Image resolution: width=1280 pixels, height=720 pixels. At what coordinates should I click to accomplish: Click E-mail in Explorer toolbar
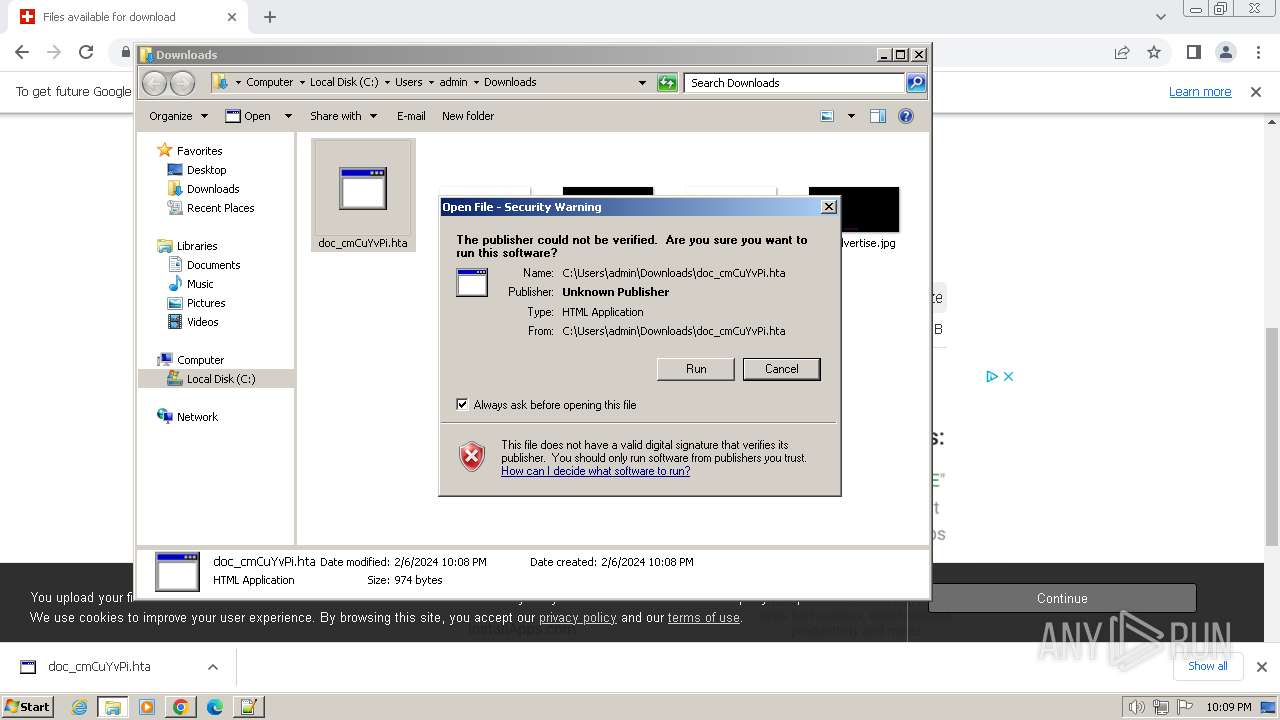[411, 116]
